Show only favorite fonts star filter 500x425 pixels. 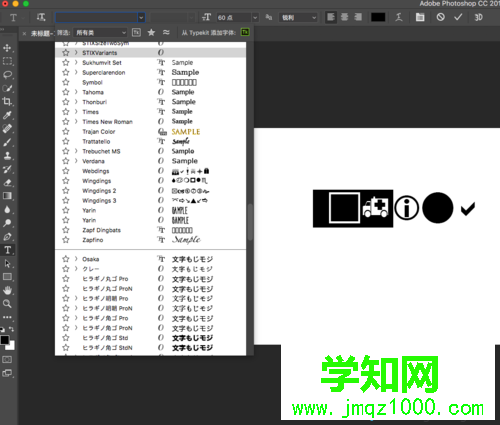click(x=151, y=32)
